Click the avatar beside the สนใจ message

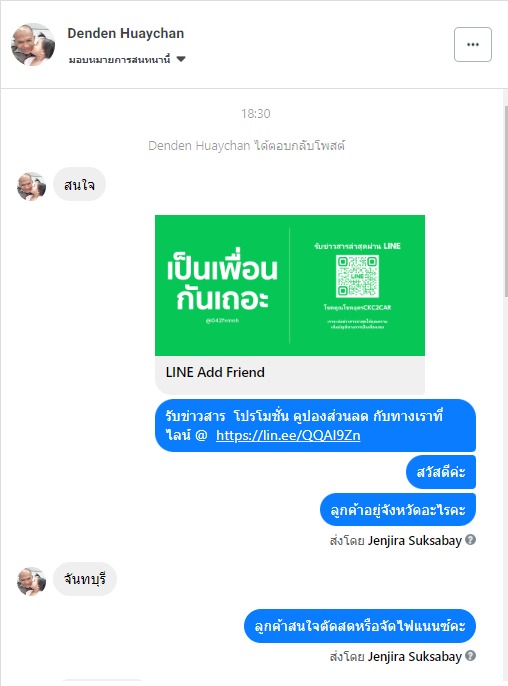(x=32, y=186)
